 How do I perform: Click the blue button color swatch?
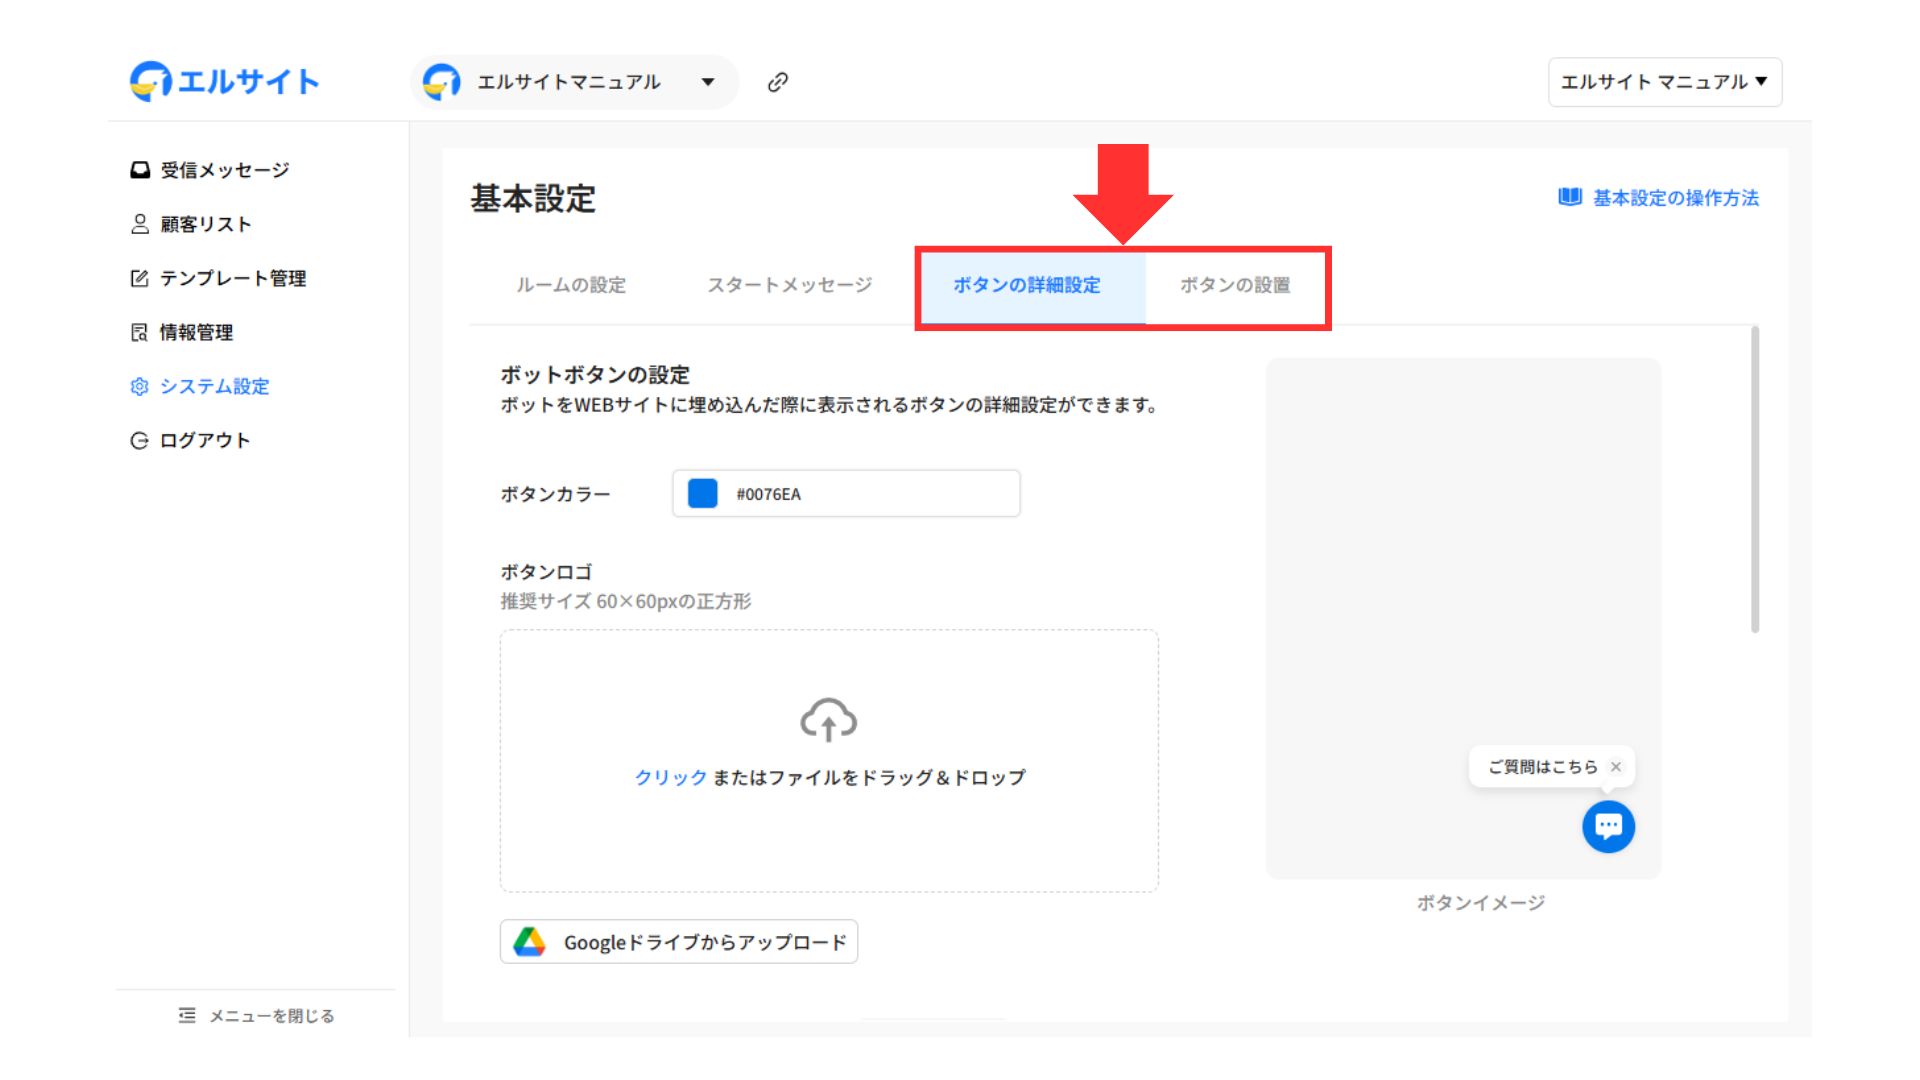(703, 494)
